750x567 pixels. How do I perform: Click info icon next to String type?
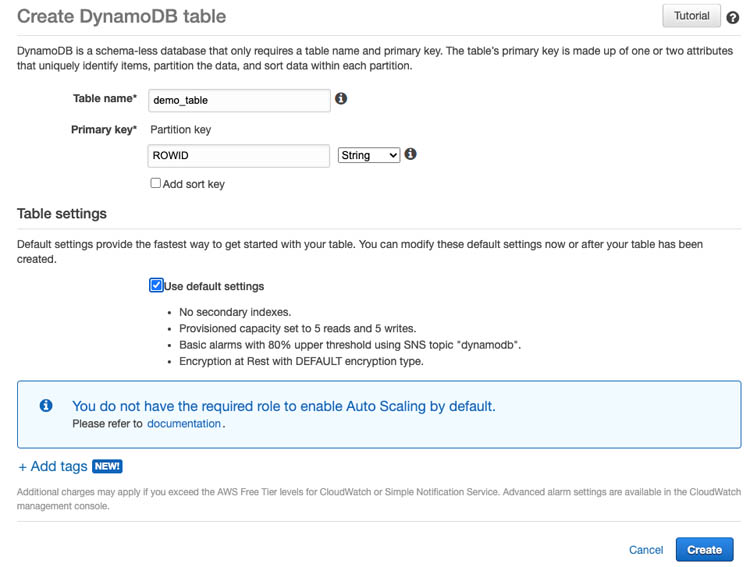tap(410, 154)
